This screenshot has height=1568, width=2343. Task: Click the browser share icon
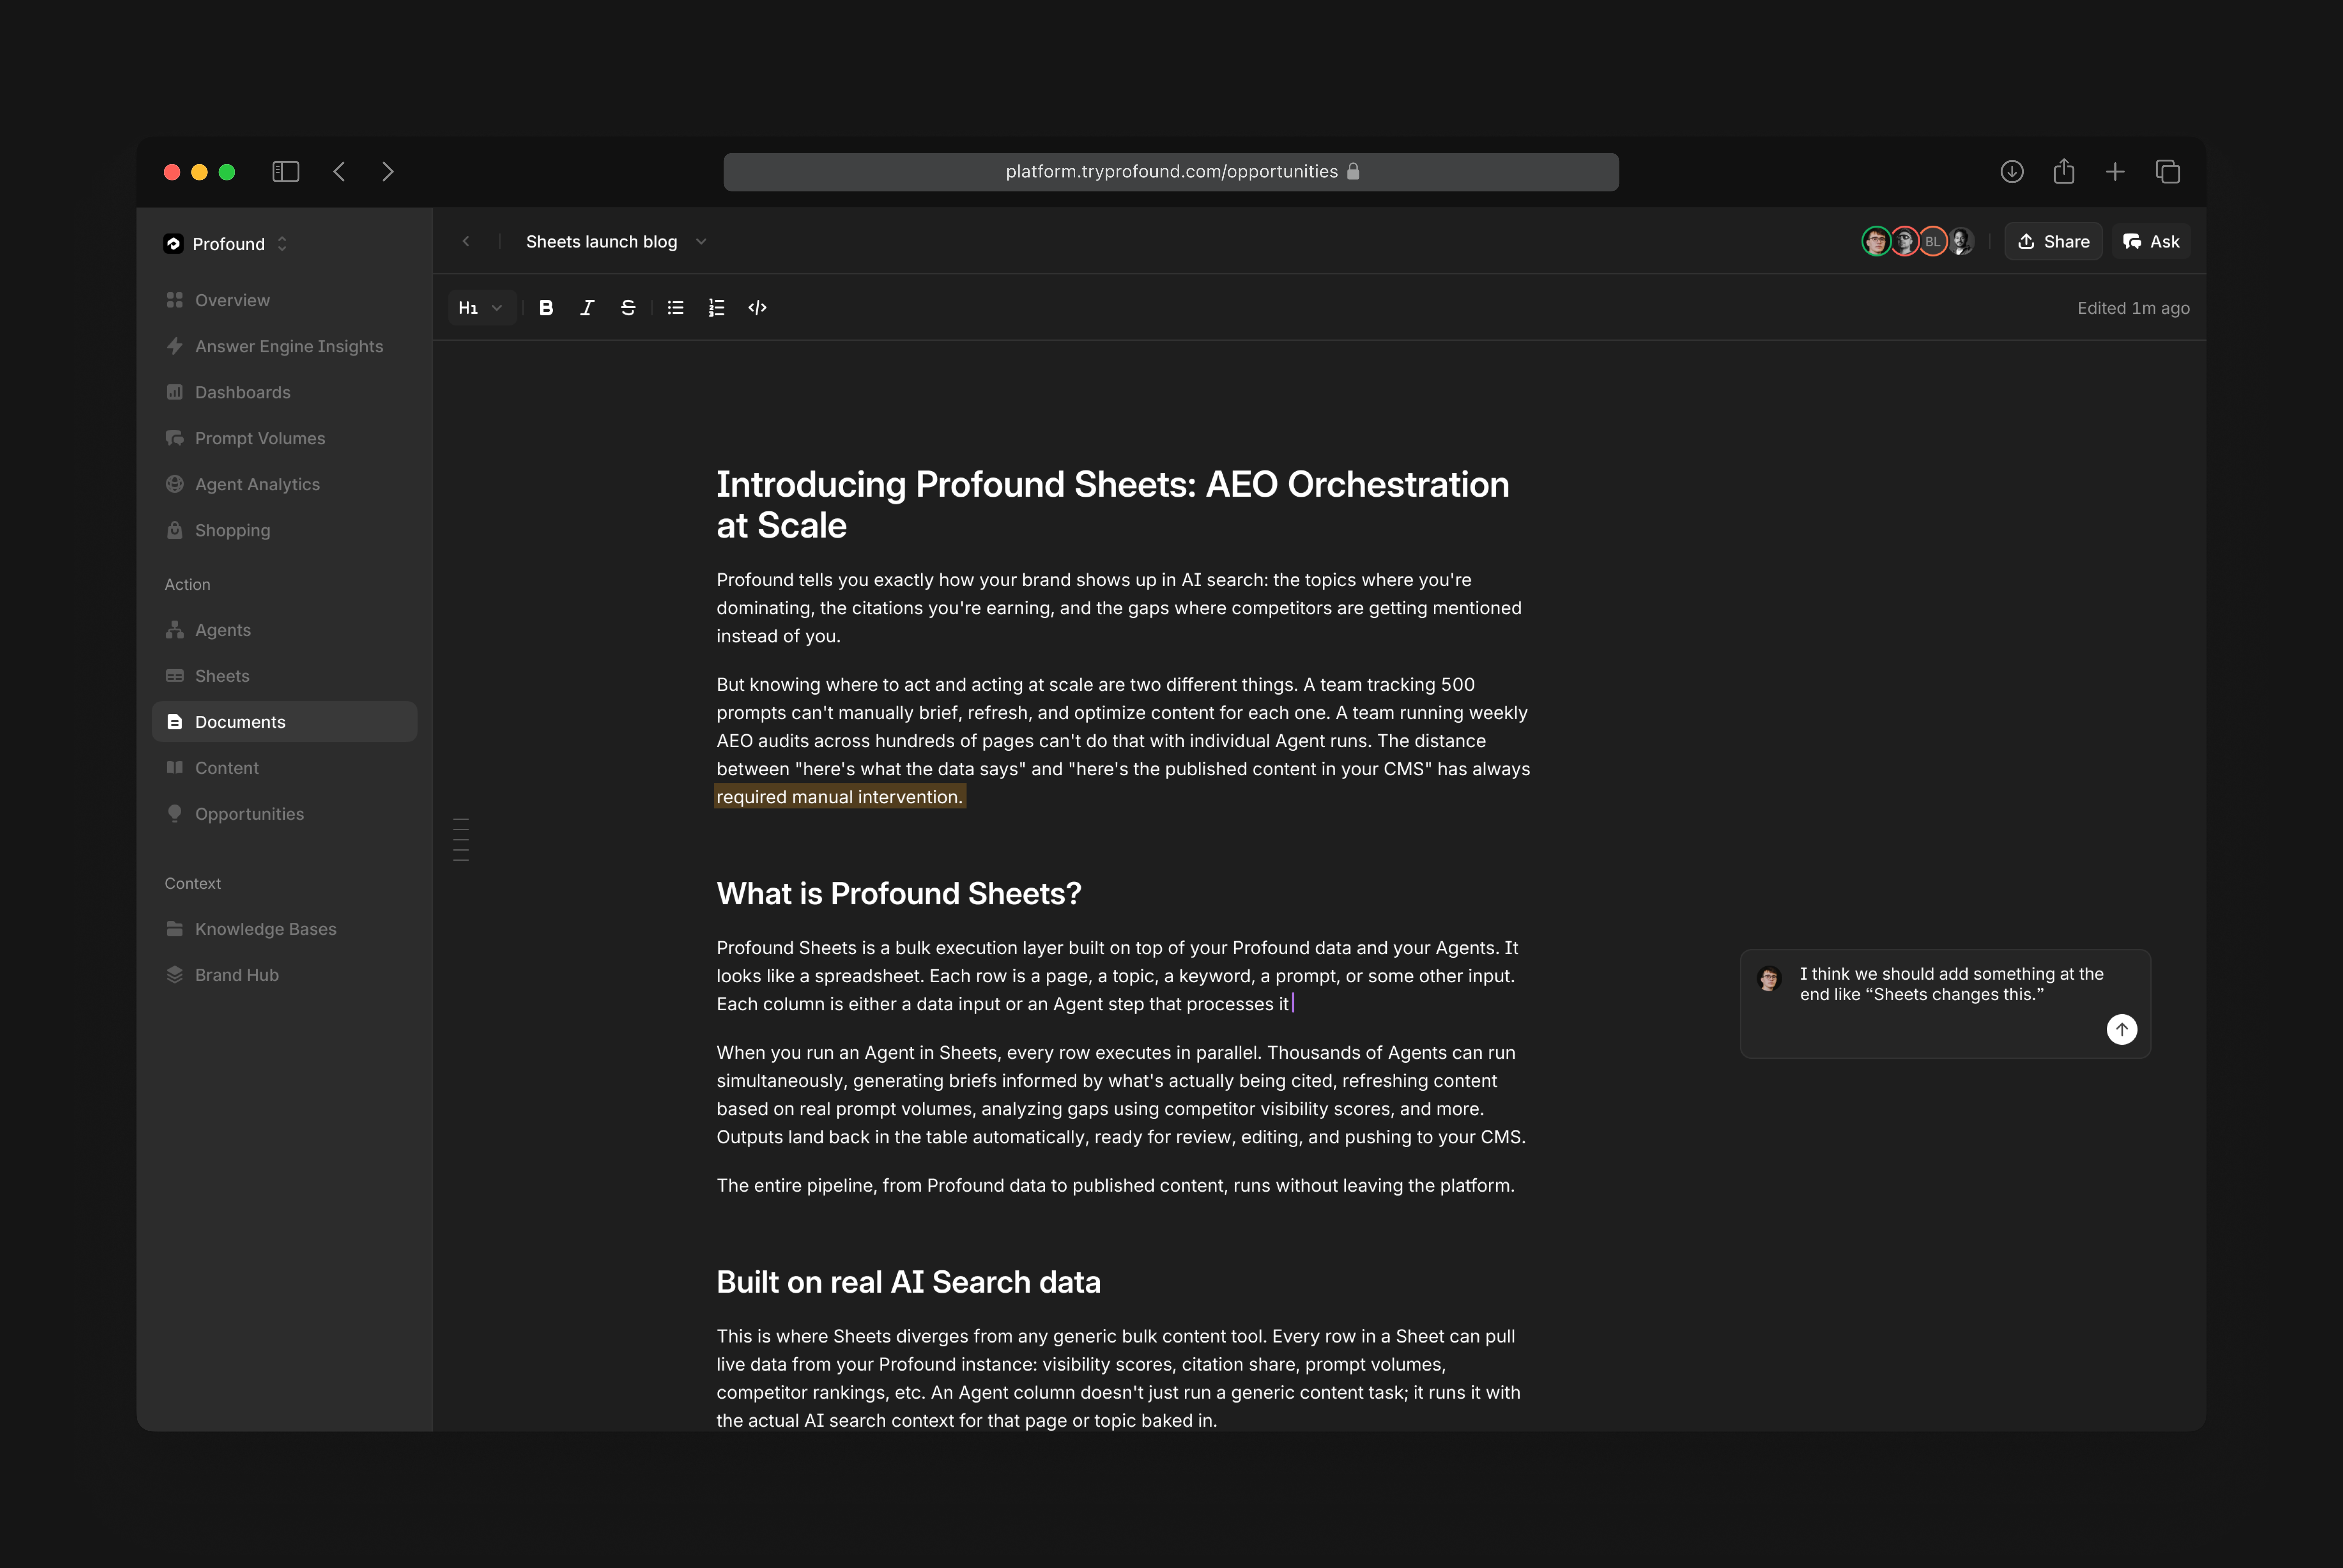[2064, 172]
